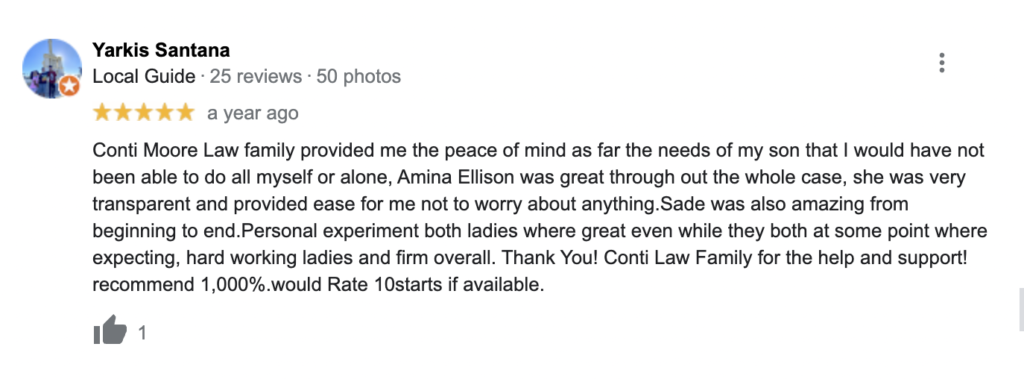Screen dimensions: 1024x379
Task: Click the first yellow rating star
Action: [102, 112]
